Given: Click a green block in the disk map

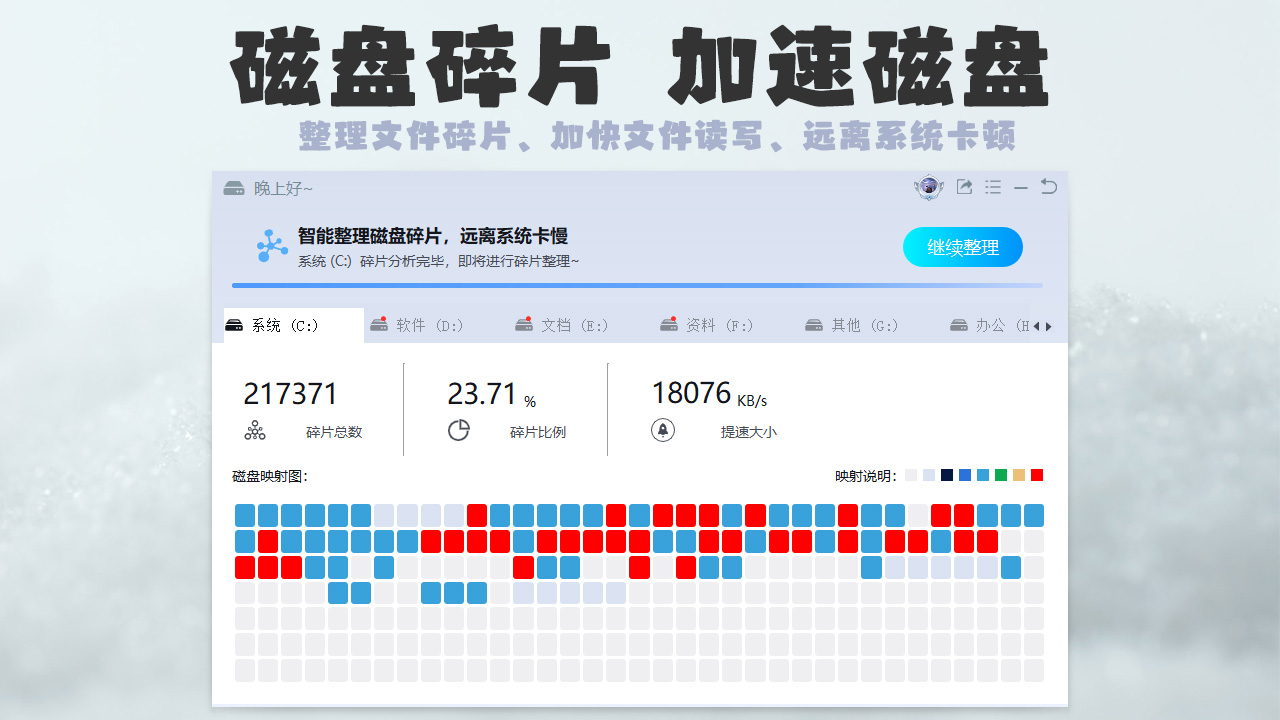Looking at the screenshot, I should tap(1001, 475).
